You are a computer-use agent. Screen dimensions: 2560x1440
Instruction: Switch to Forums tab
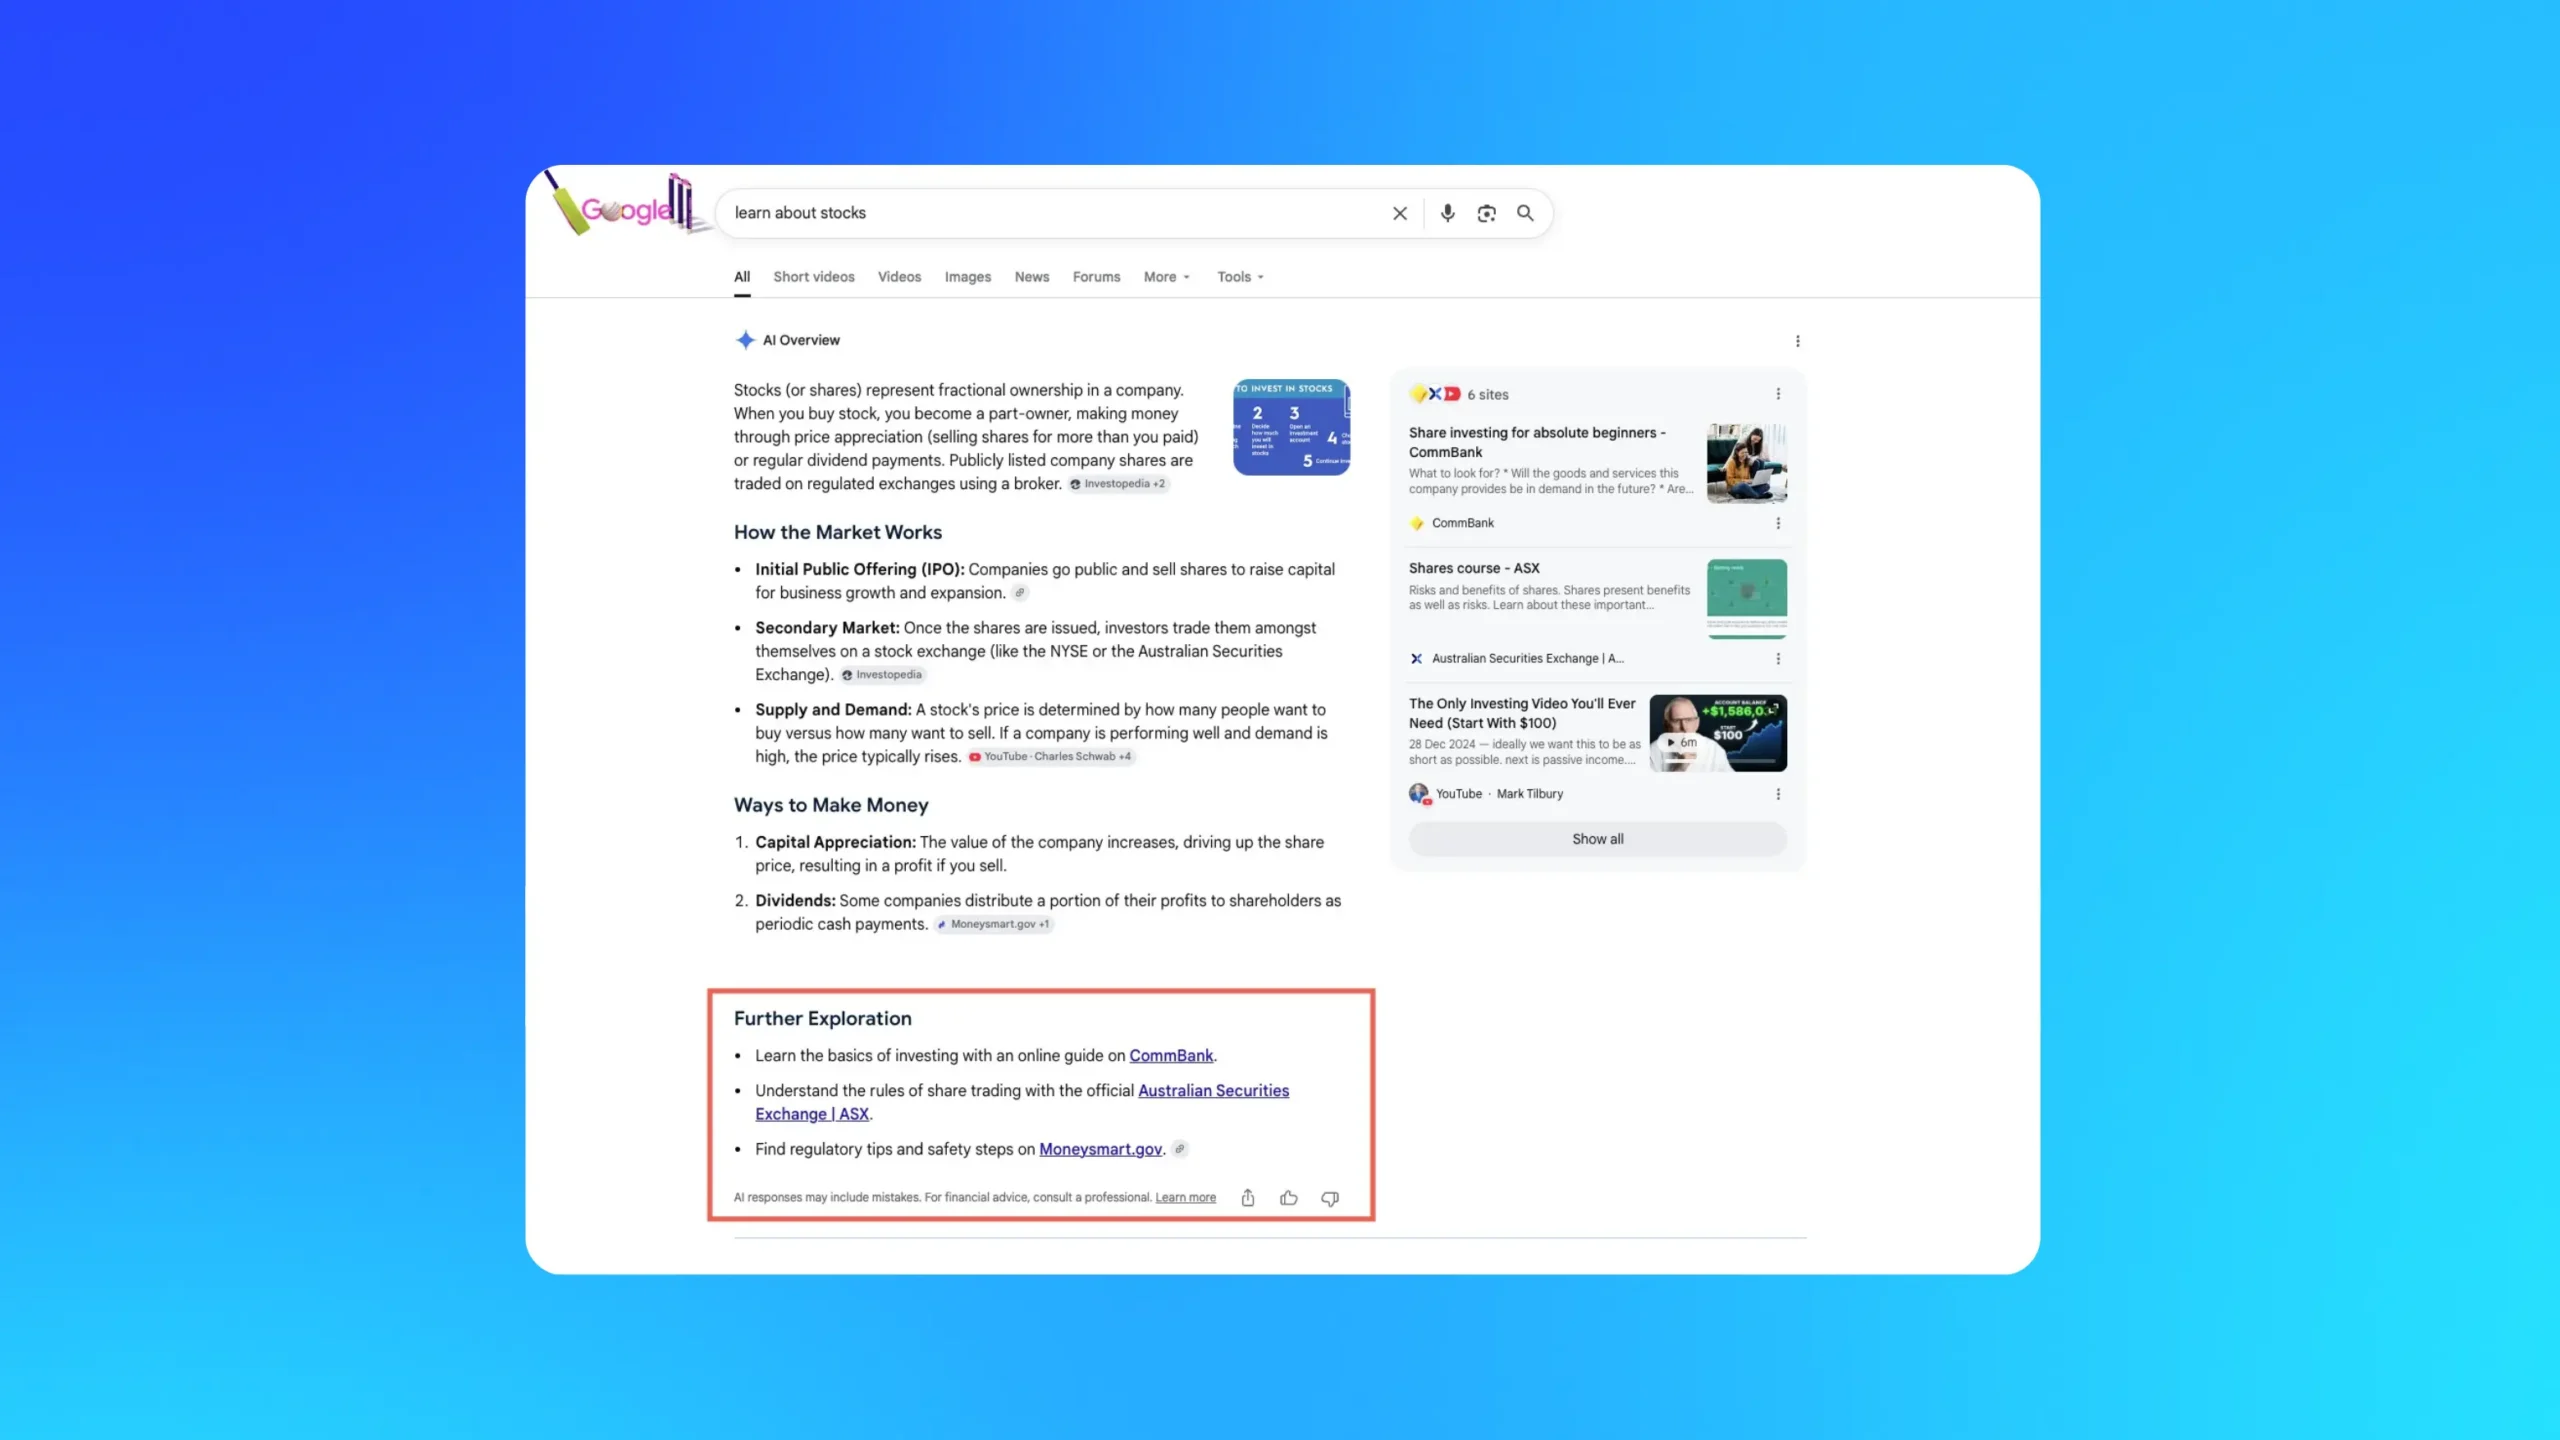coord(1096,277)
